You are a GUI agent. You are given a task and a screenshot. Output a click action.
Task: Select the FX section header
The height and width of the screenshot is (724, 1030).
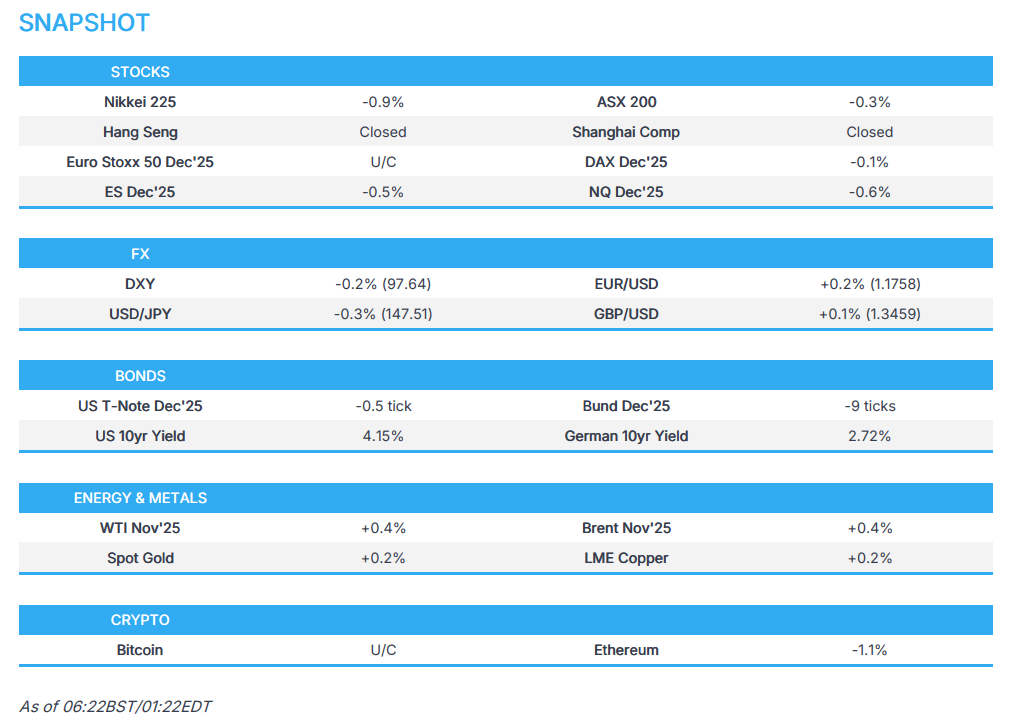coord(140,254)
